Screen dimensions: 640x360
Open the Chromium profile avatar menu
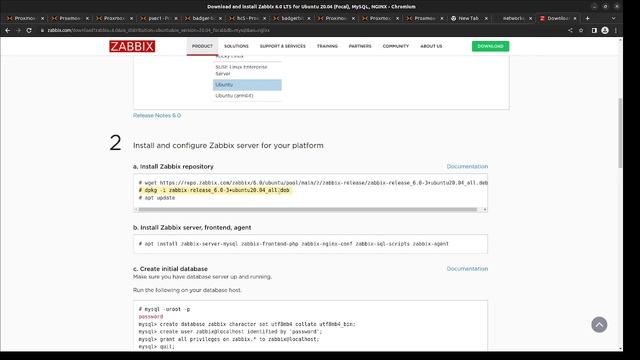[x=605, y=30]
